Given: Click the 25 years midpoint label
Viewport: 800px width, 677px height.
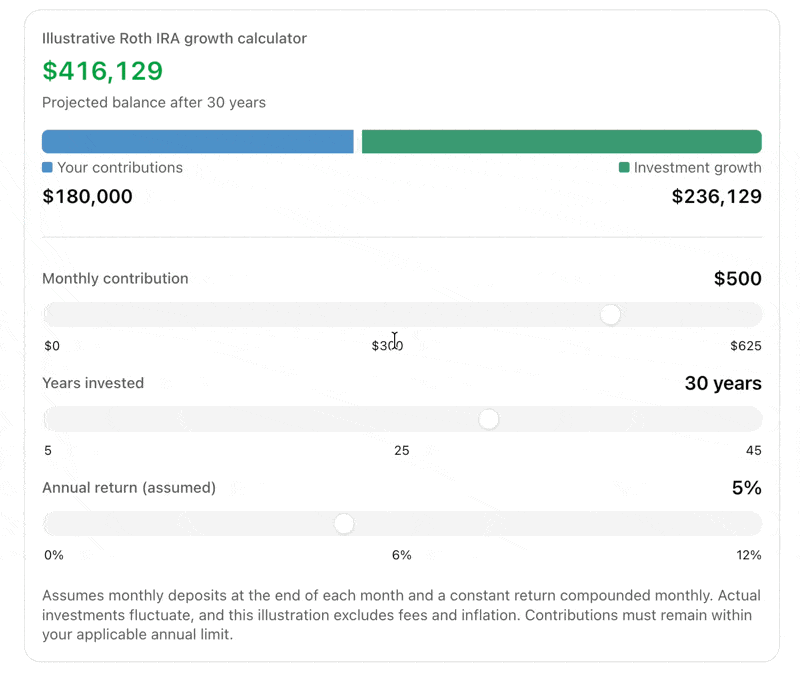Looking at the screenshot, I should coord(402,450).
